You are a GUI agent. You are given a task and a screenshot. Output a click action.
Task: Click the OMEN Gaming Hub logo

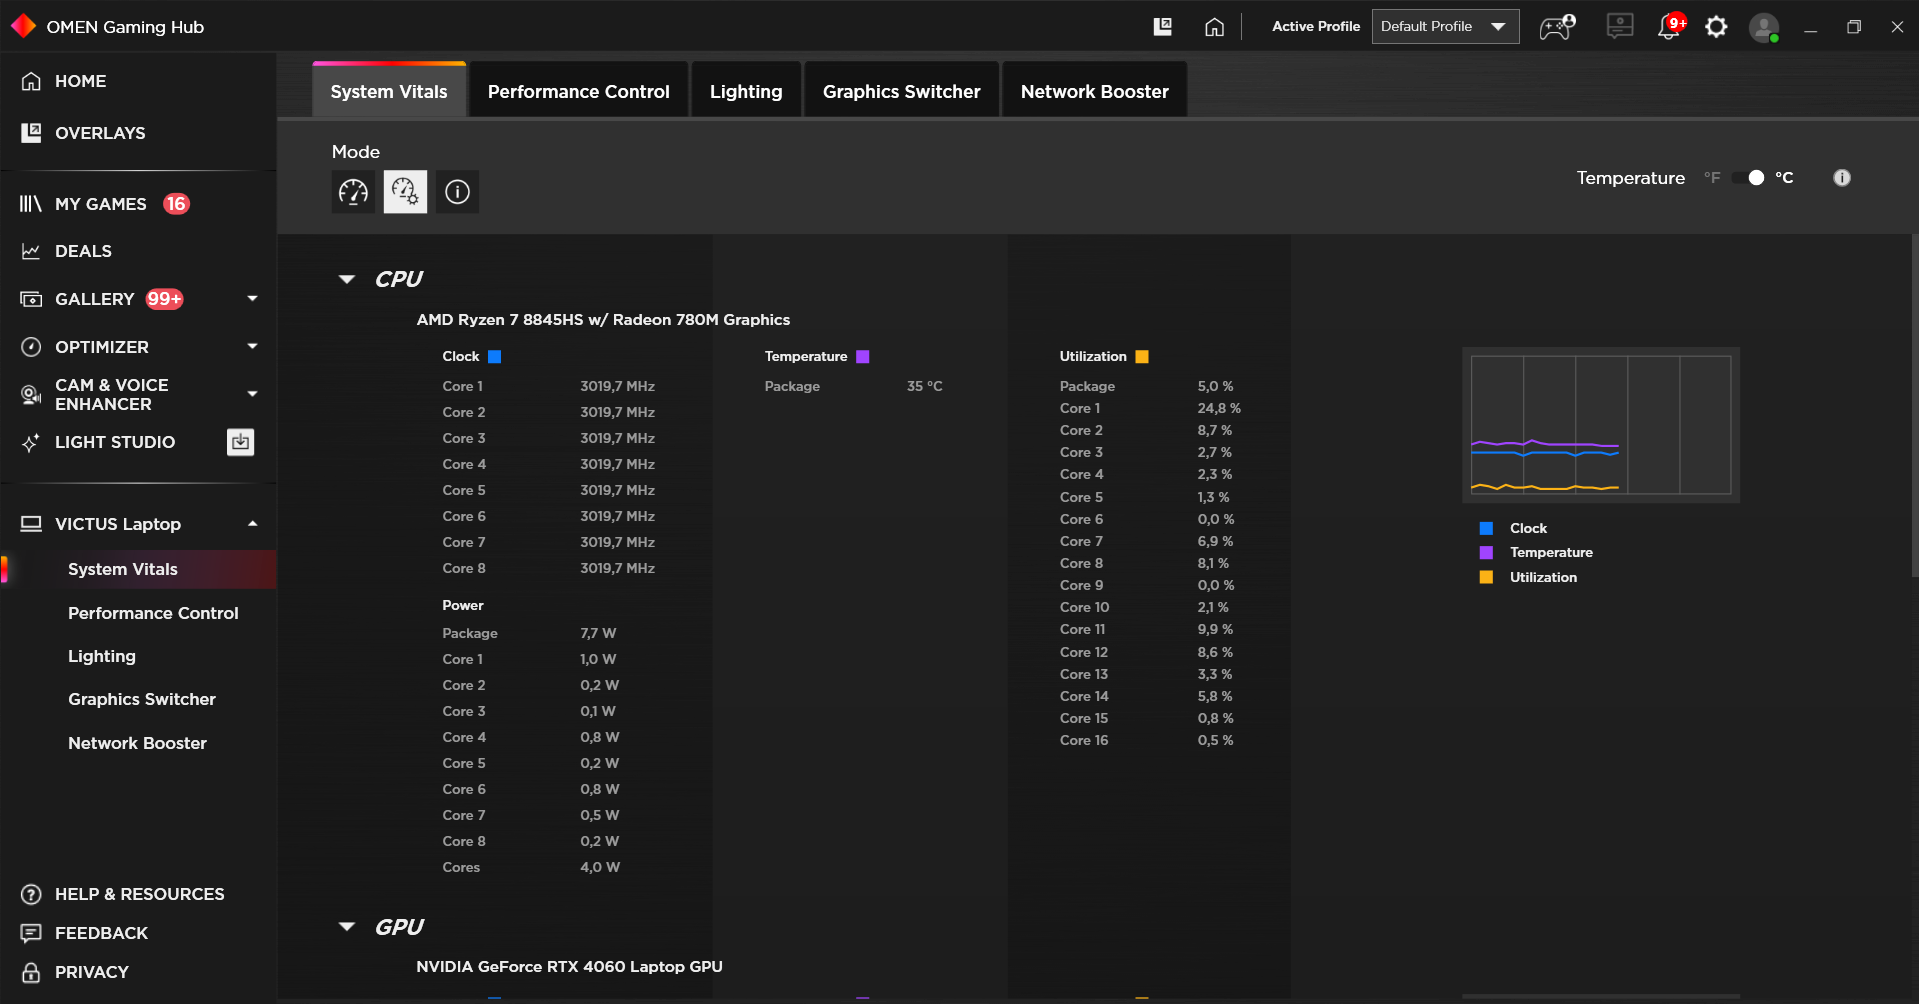pos(23,26)
